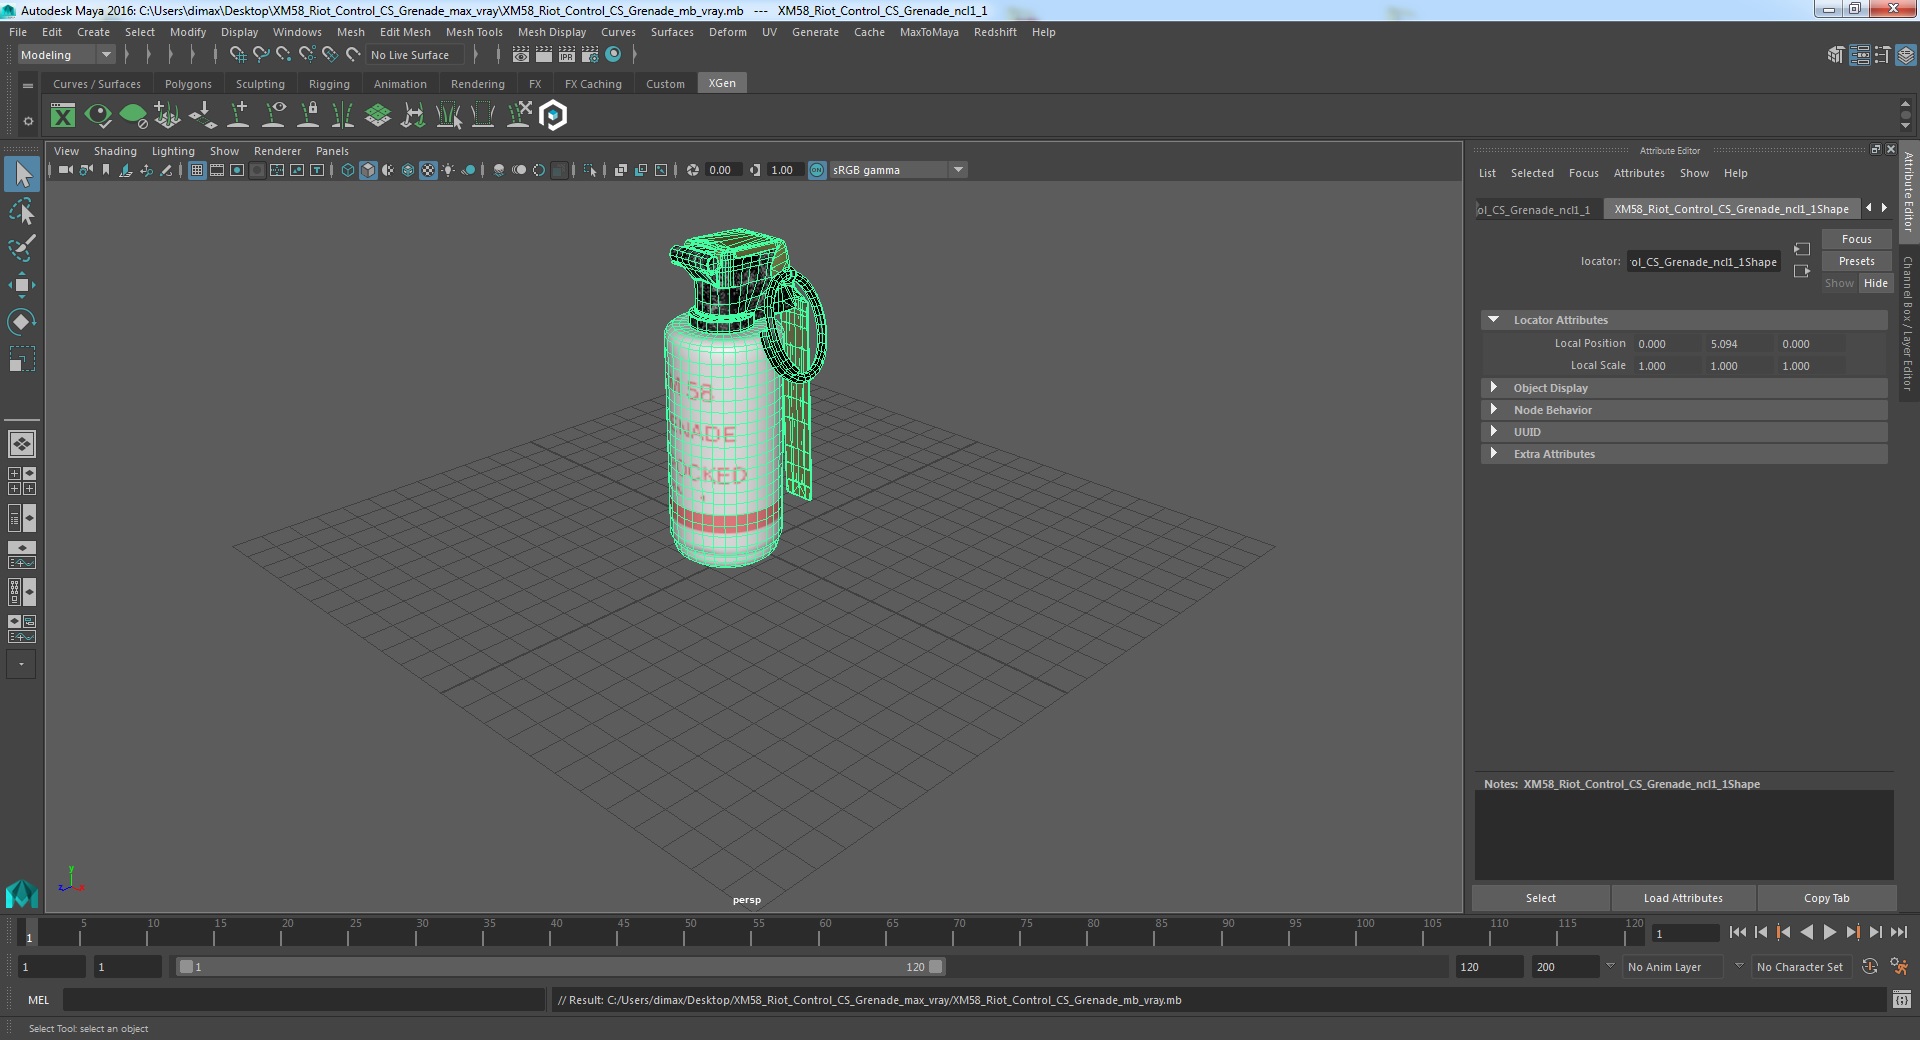Click XGen clear preview leaf icon

pos(133,116)
